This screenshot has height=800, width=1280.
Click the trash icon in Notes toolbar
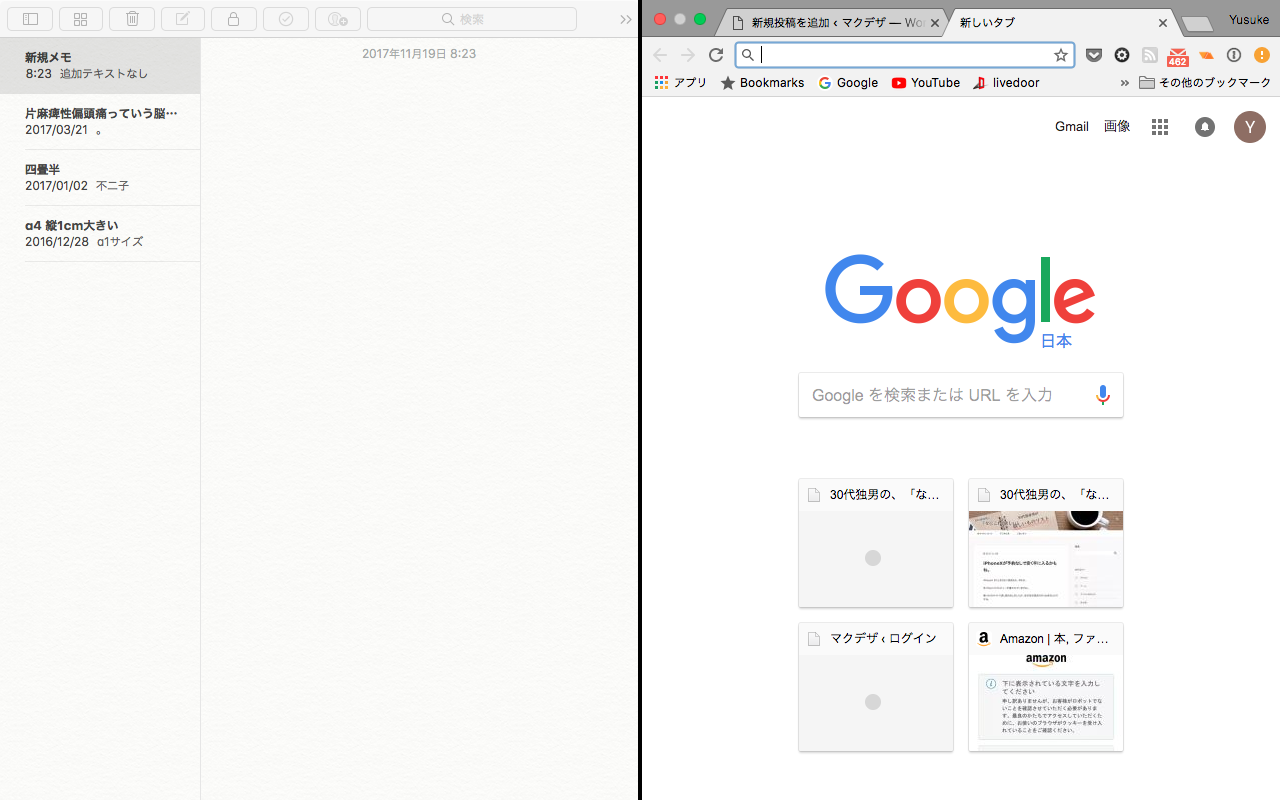132,19
